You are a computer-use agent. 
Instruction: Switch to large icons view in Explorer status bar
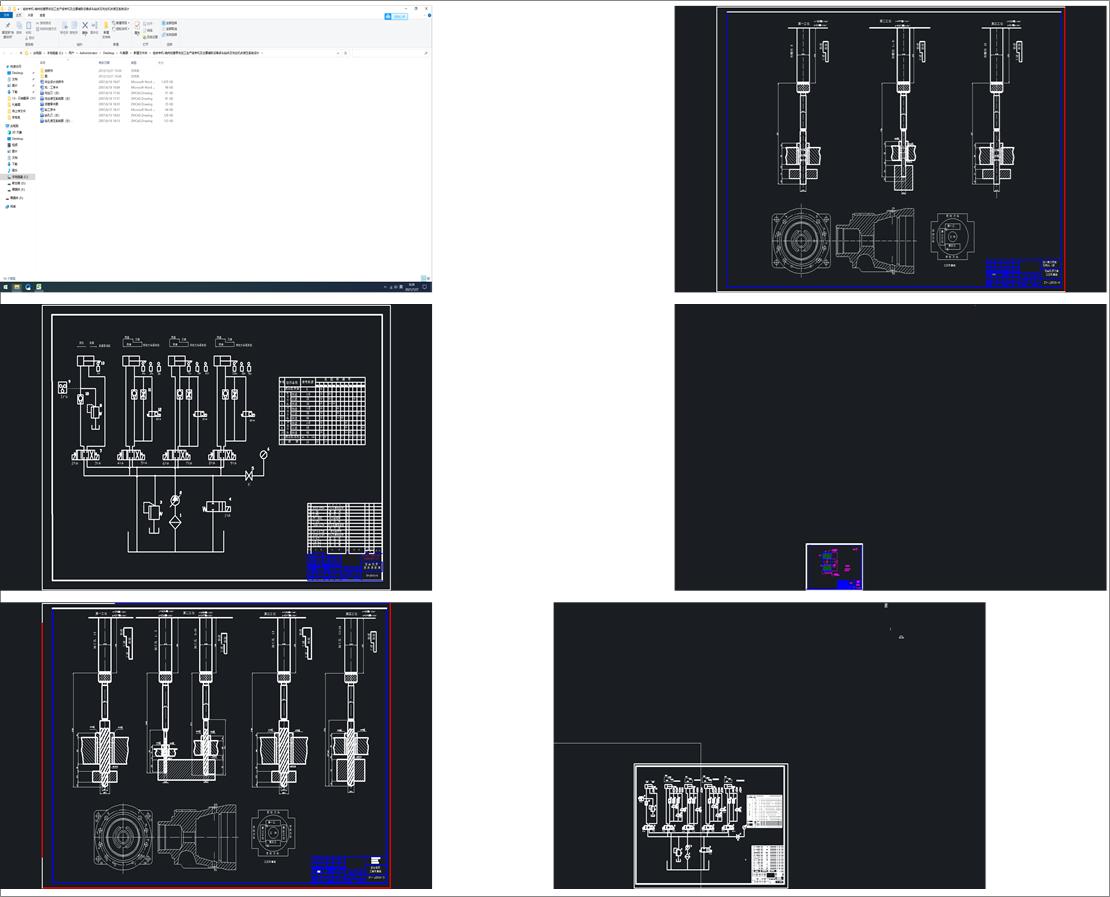428,278
